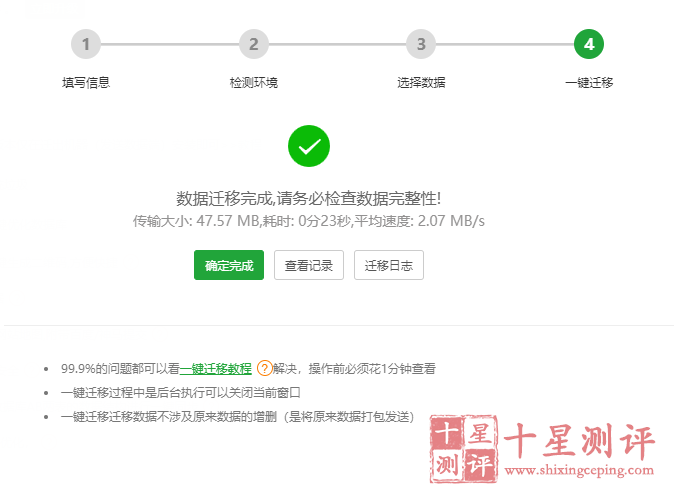Click the green success checkmark icon
677x504 pixels.
coord(309,146)
